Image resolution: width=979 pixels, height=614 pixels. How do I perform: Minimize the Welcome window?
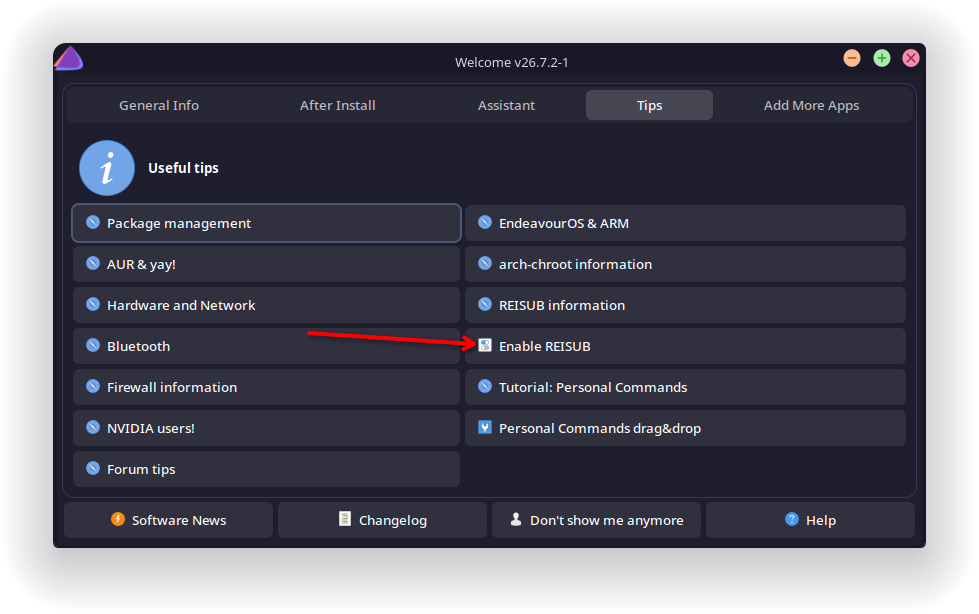(x=852, y=58)
